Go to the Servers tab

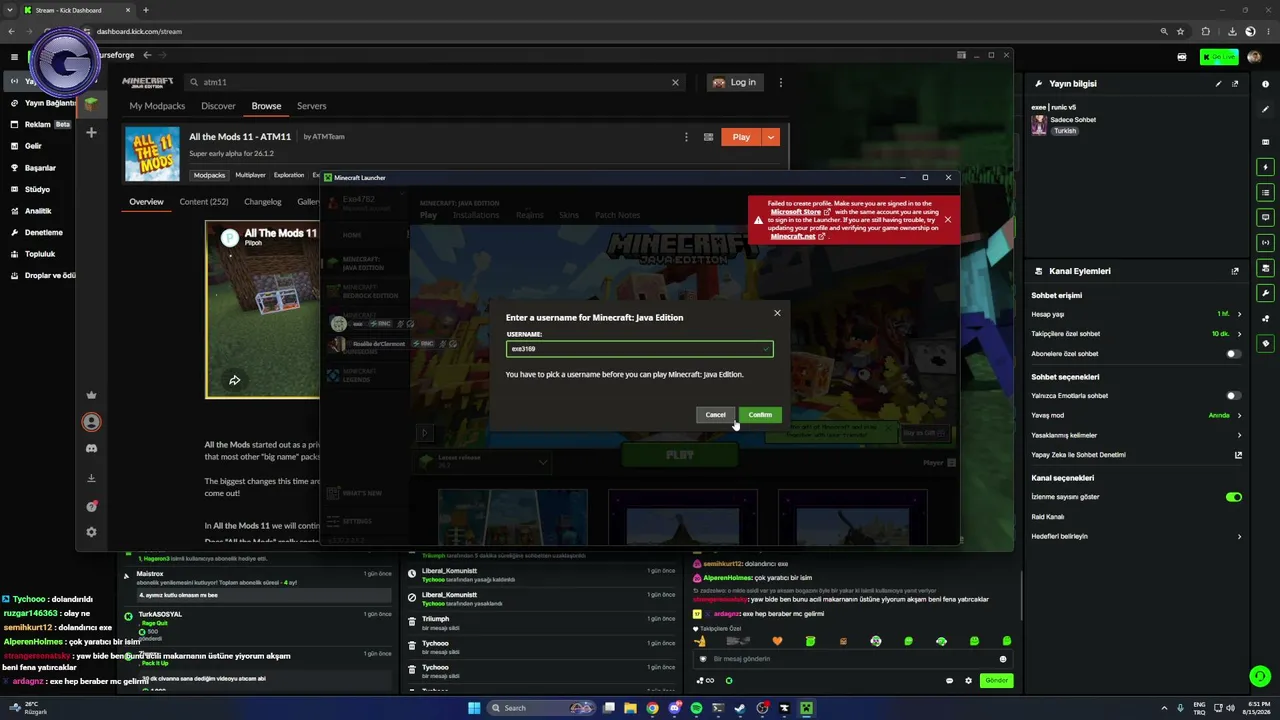(x=311, y=106)
